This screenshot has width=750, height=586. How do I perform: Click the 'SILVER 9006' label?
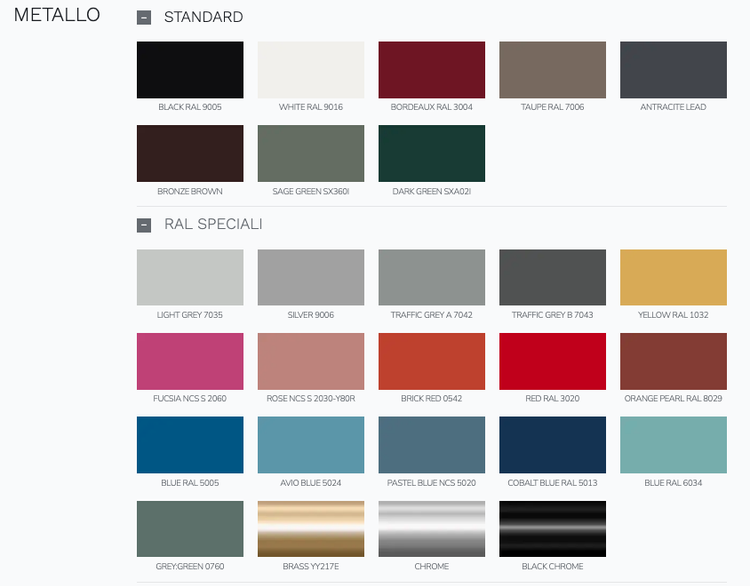click(x=311, y=315)
